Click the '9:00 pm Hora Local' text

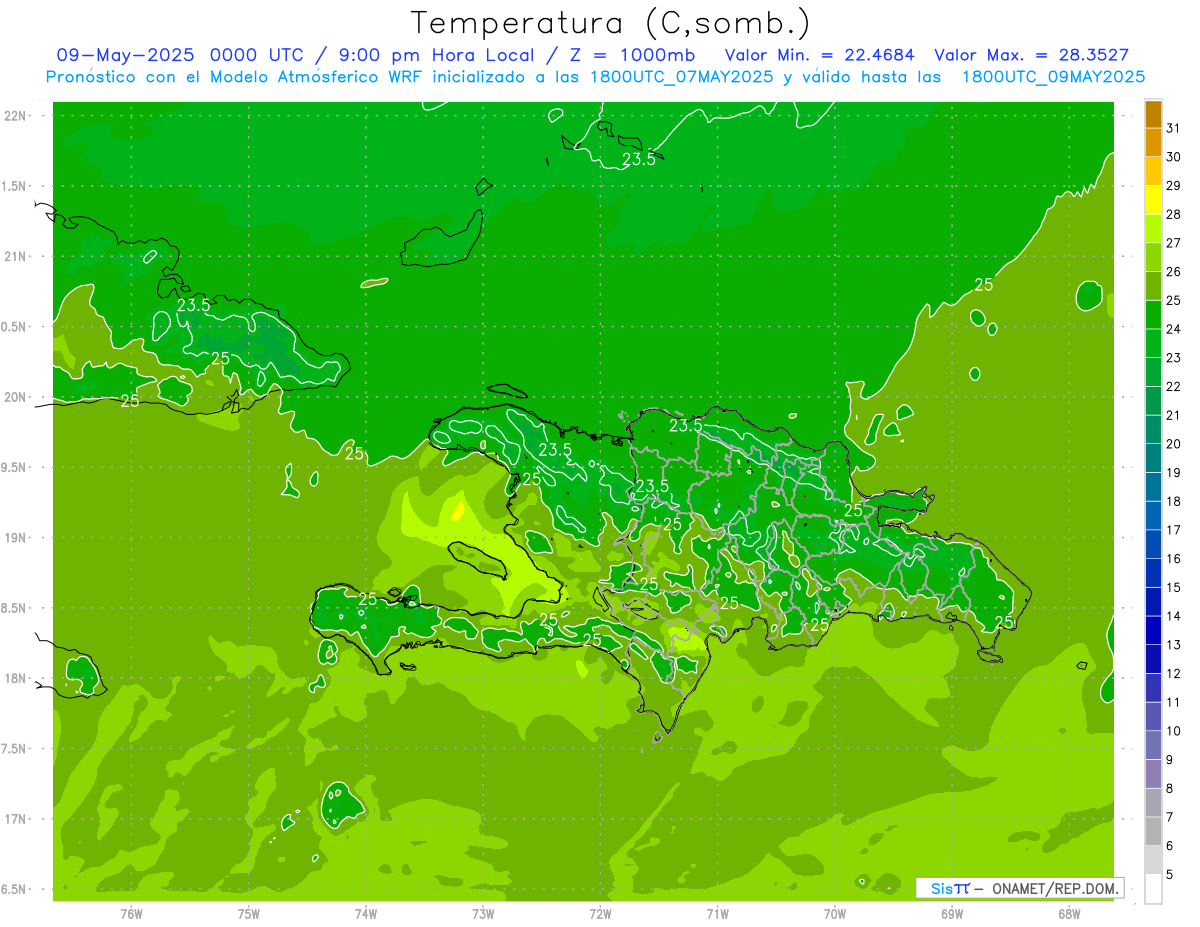(x=434, y=55)
